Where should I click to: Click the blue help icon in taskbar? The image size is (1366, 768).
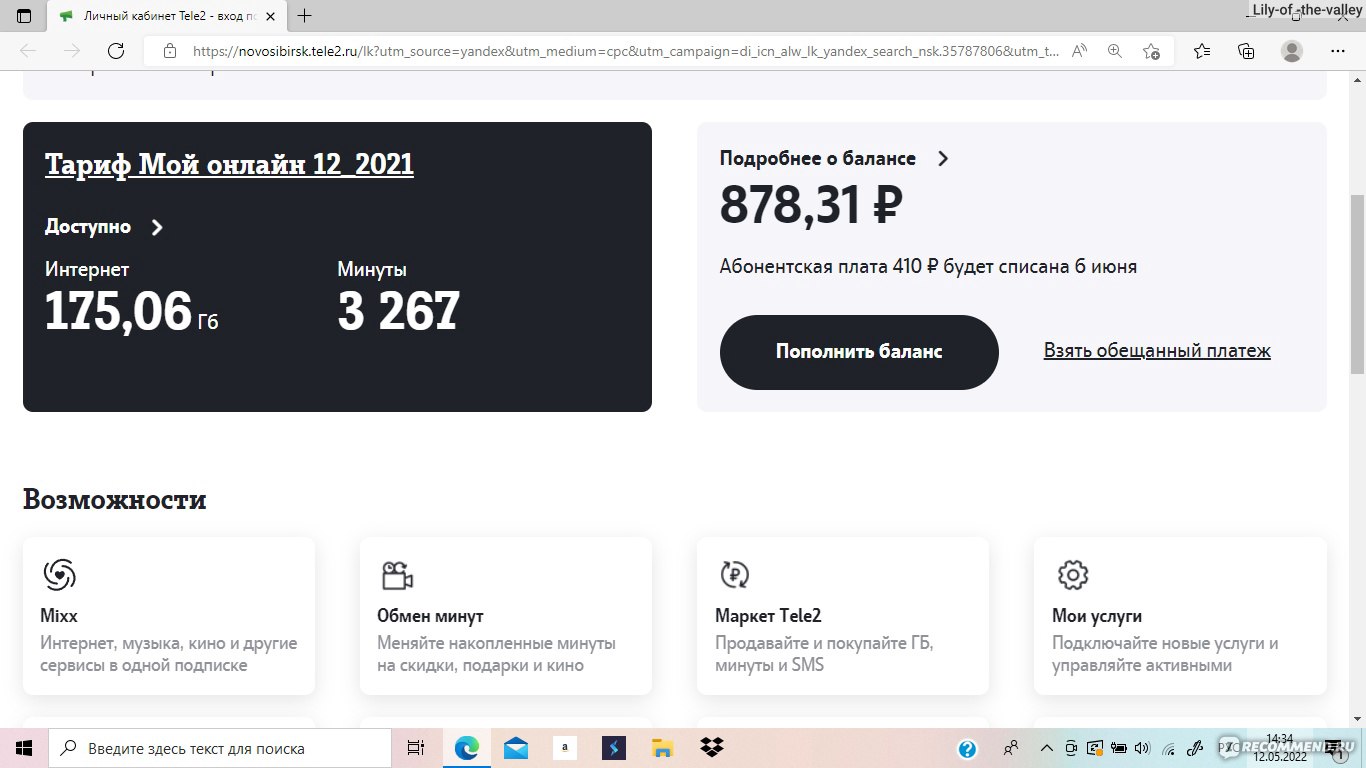(967, 748)
